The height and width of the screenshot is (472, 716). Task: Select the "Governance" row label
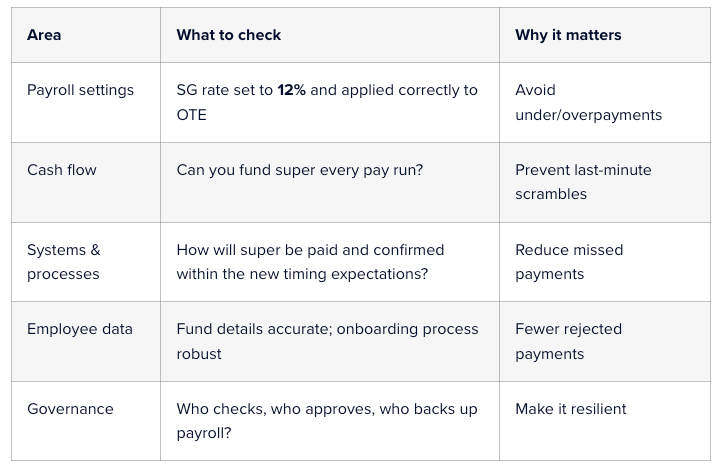click(70, 409)
